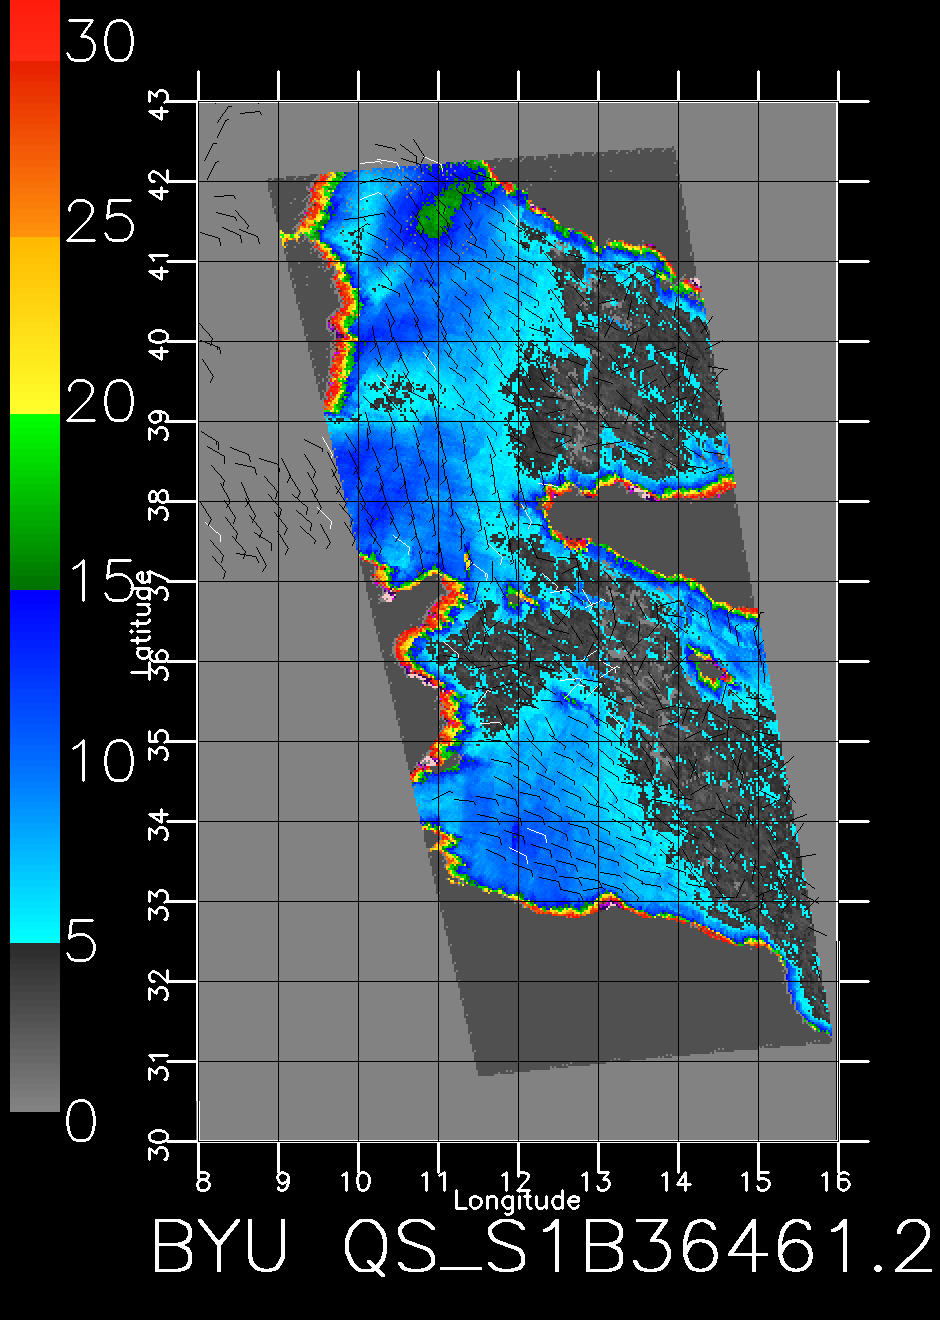The image size is (940, 1320).
Task: Click longitude tick label 11
Action: [x=436, y=1181]
